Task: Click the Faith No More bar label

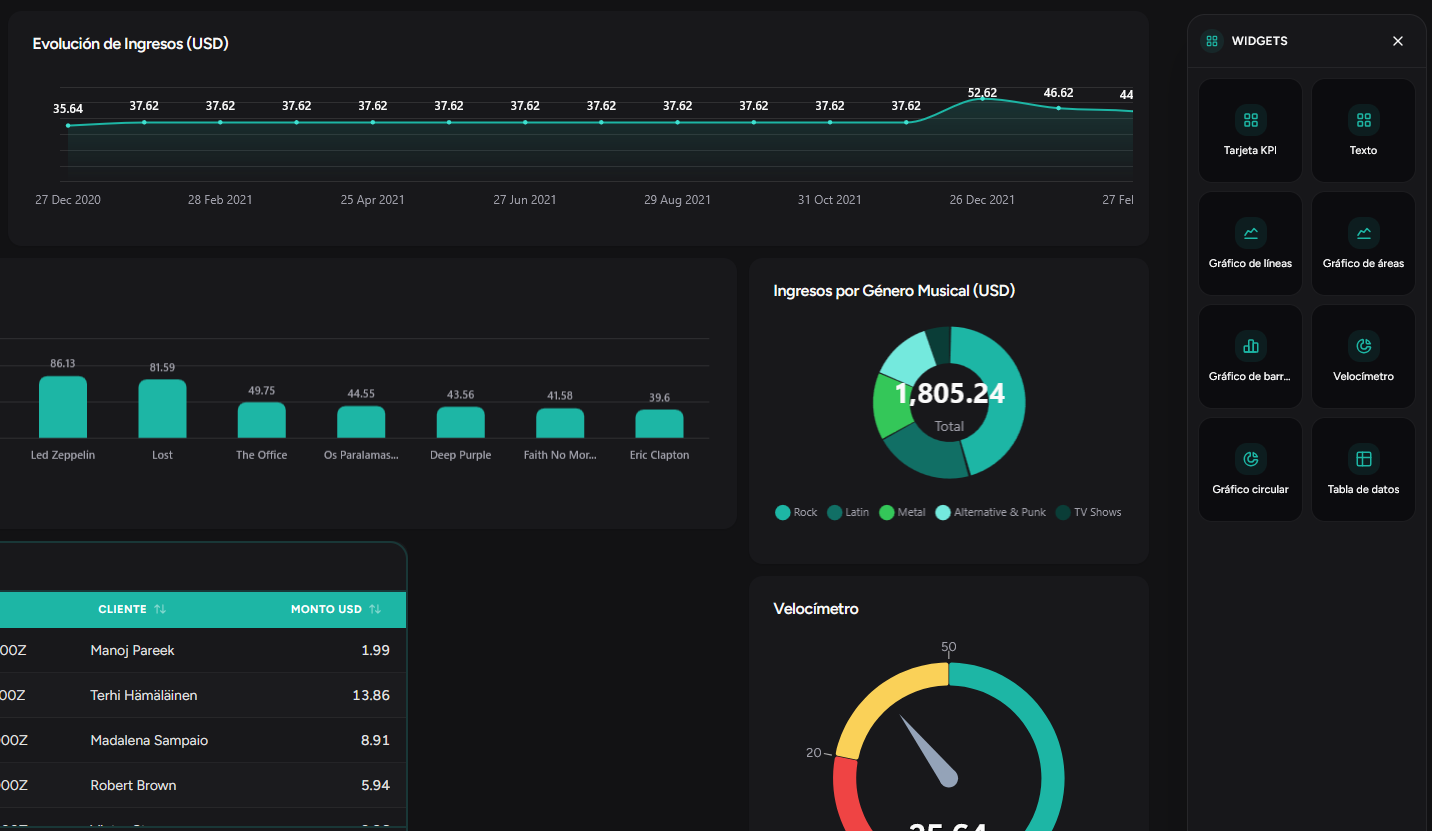Action: click(560, 455)
